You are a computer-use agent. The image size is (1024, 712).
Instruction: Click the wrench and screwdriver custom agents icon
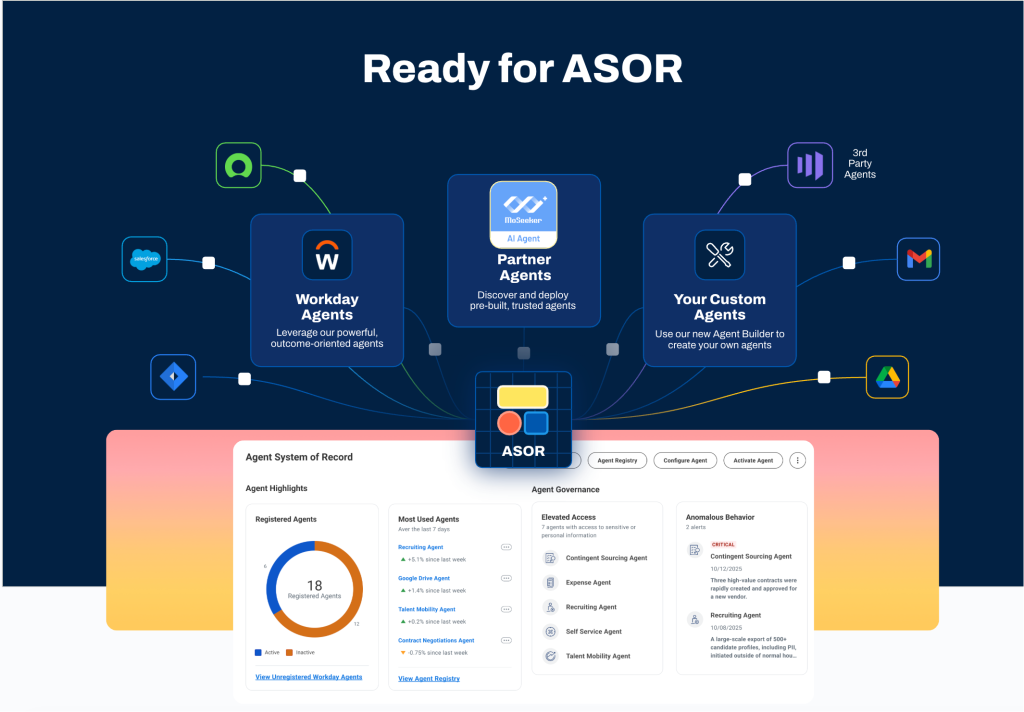pyautogui.click(x=719, y=255)
